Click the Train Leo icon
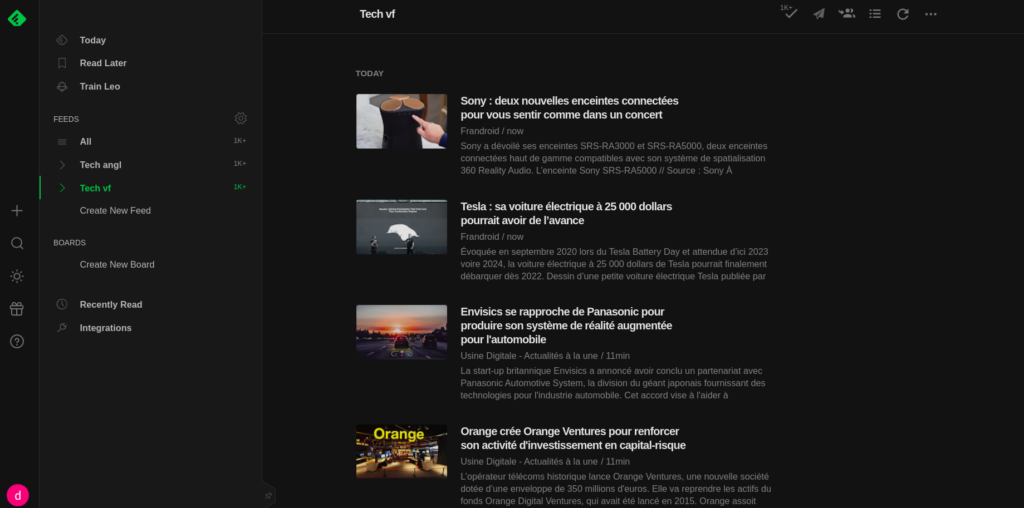The width and height of the screenshot is (1024, 508). point(62,86)
